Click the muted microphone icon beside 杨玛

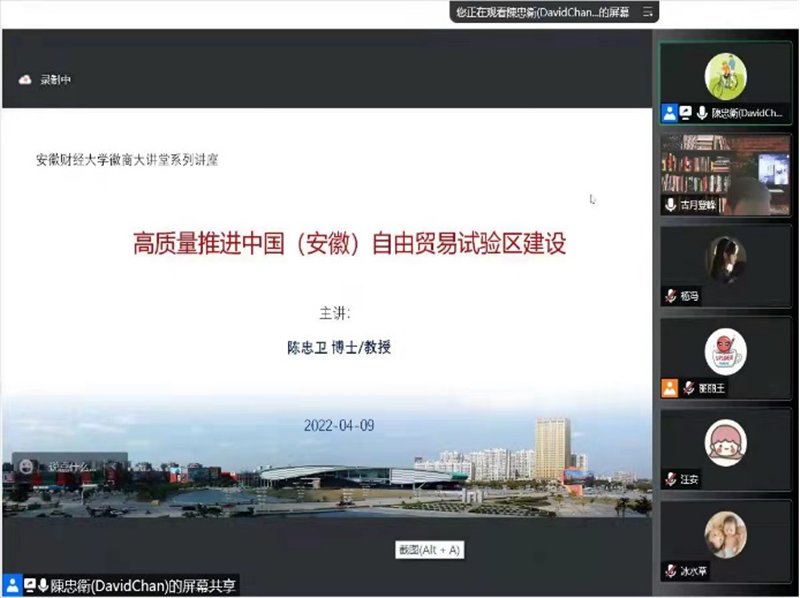[671, 296]
